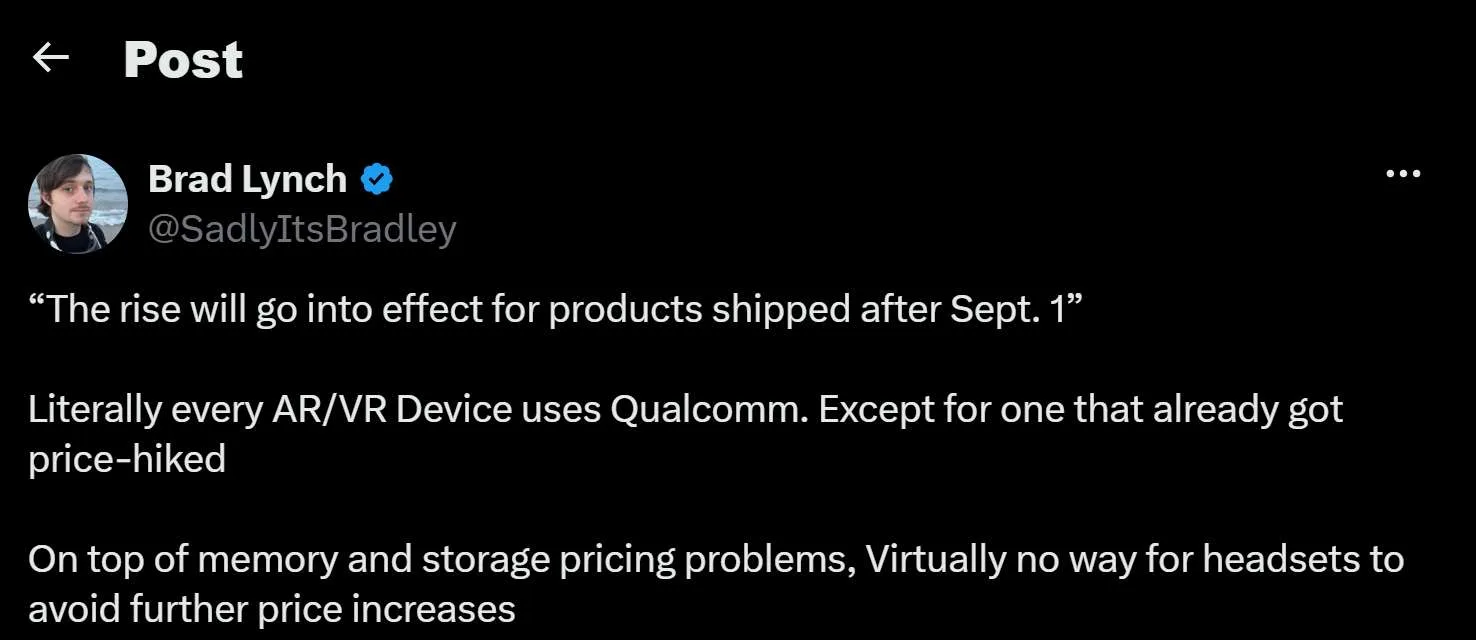Visit the @SadlyItsBradley handle link
The image size is (1476, 640).
(x=302, y=229)
